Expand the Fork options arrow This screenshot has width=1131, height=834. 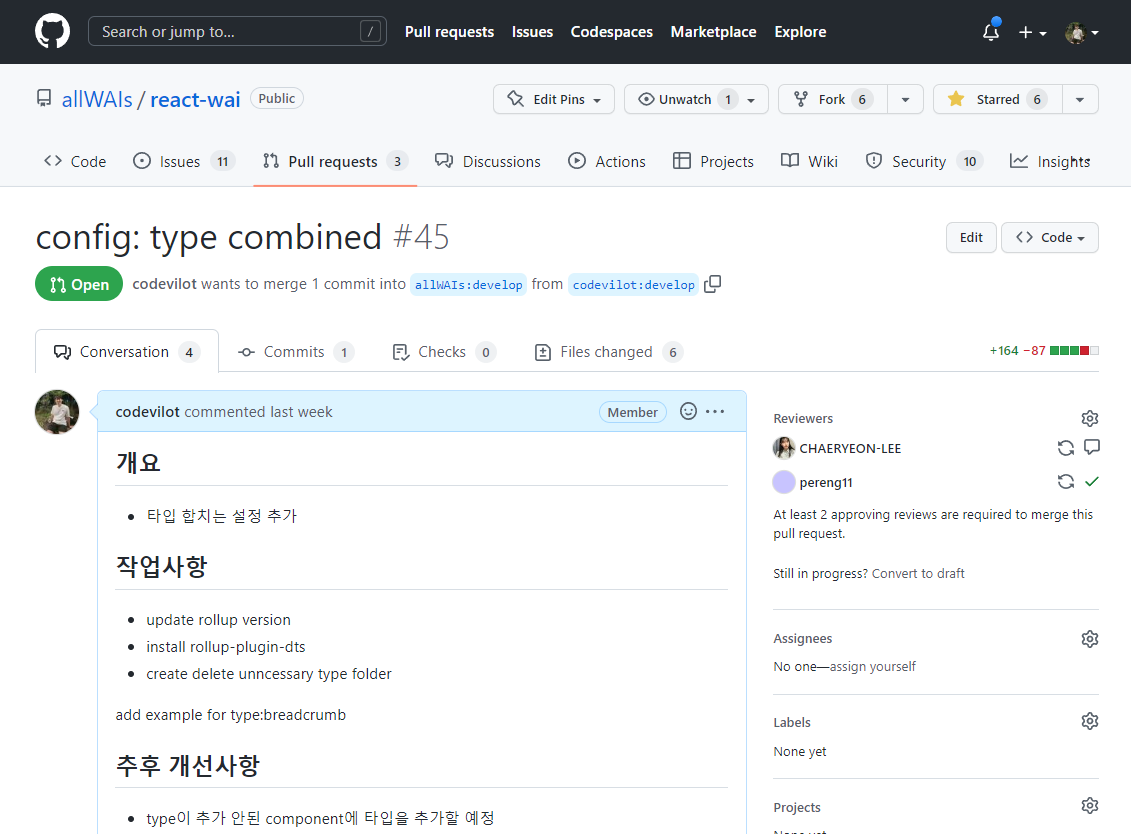tap(905, 100)
